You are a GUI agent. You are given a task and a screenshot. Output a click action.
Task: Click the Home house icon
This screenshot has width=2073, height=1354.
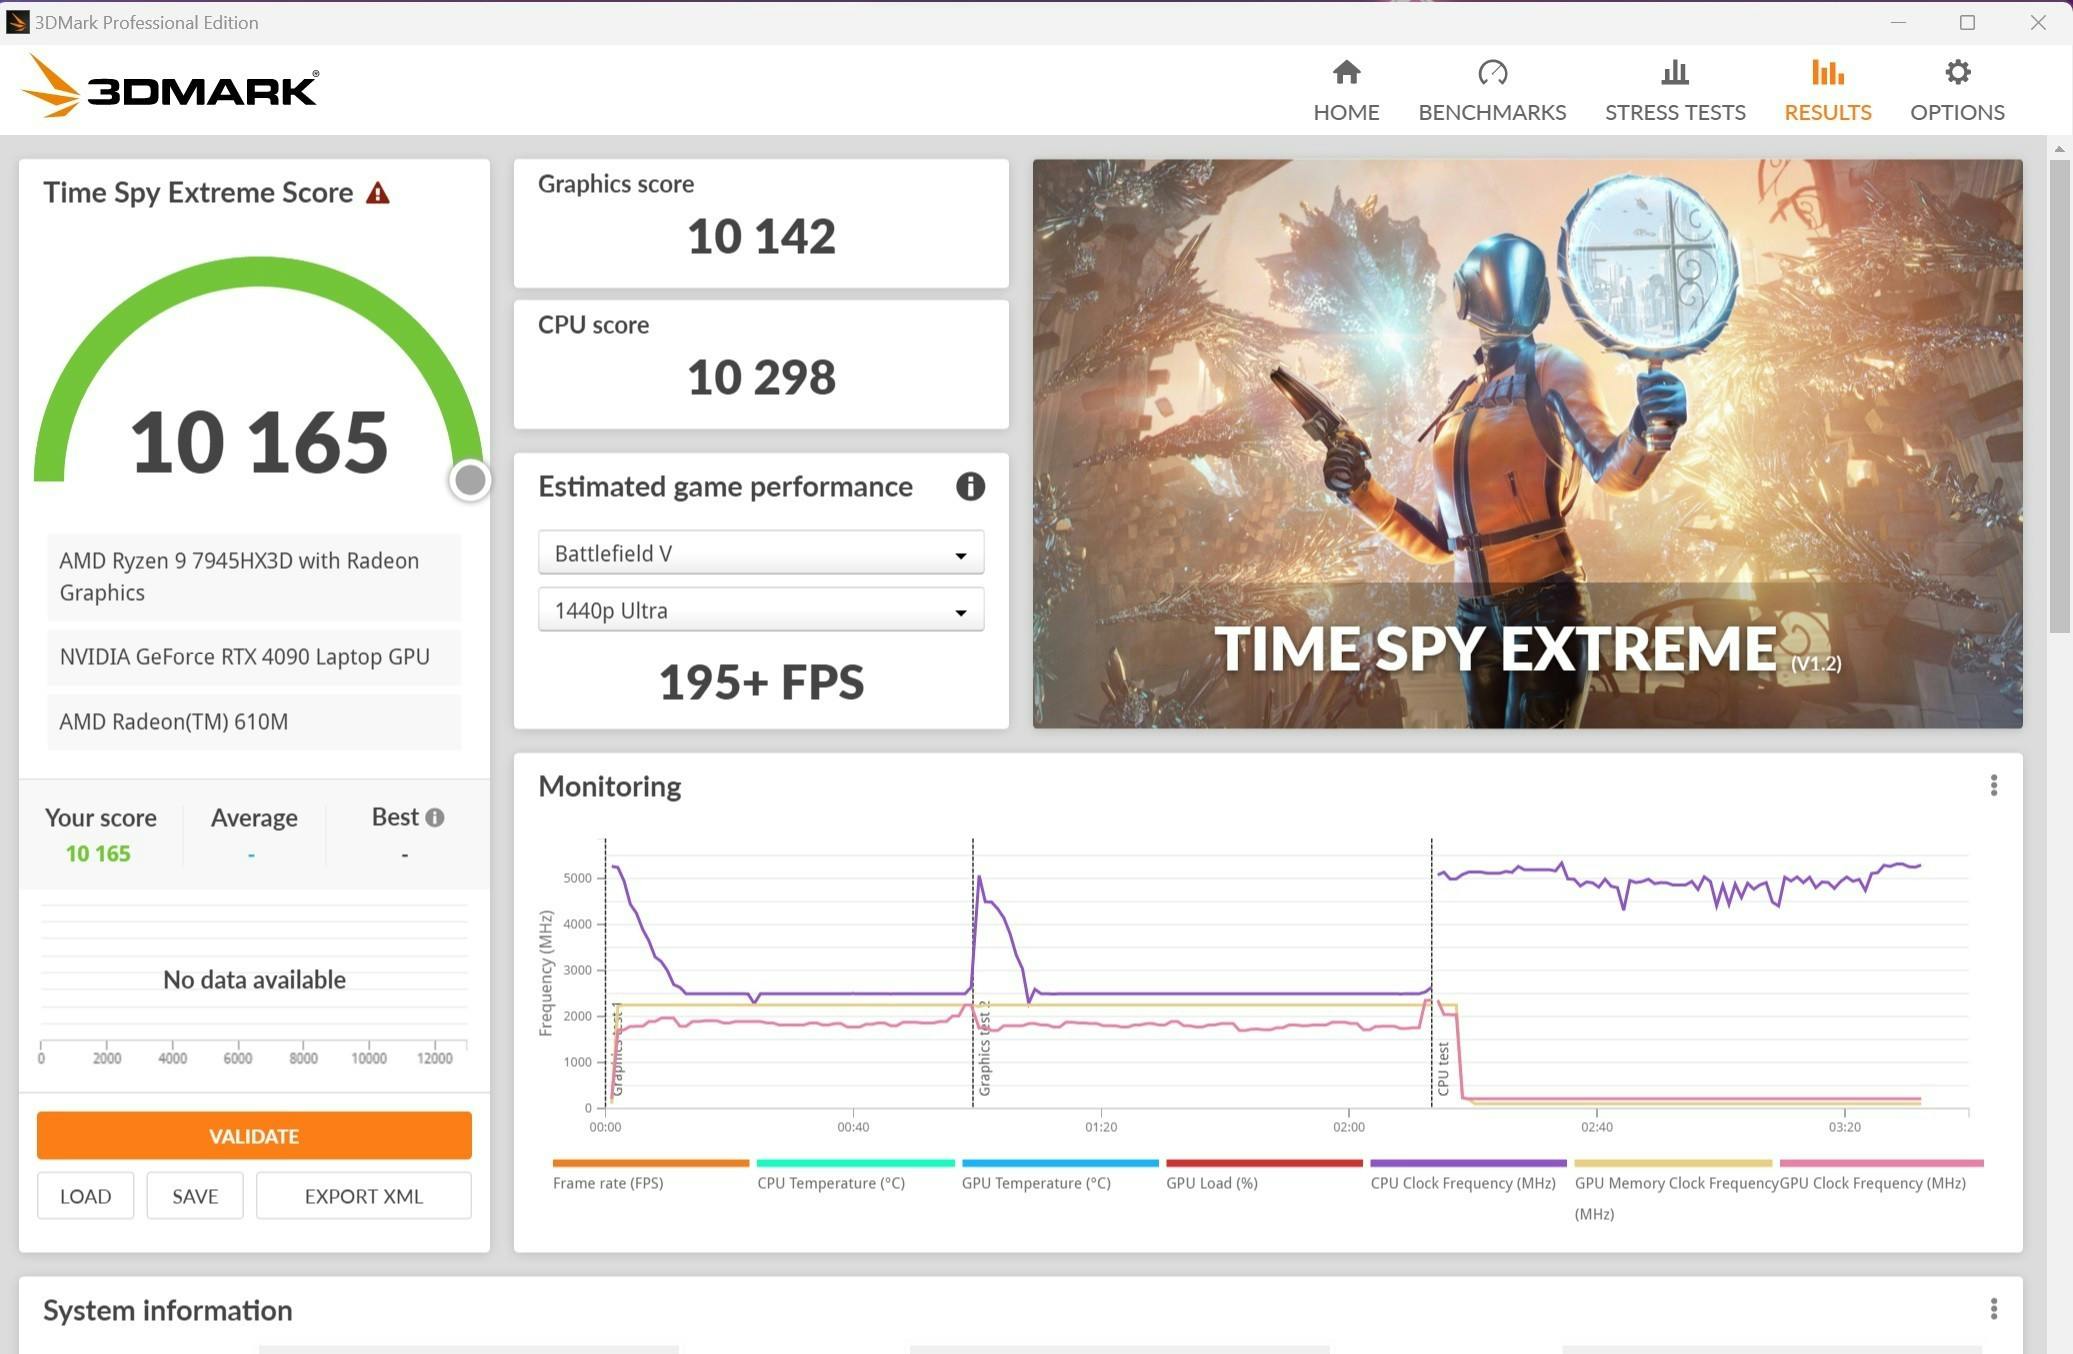pos(1347,72)
